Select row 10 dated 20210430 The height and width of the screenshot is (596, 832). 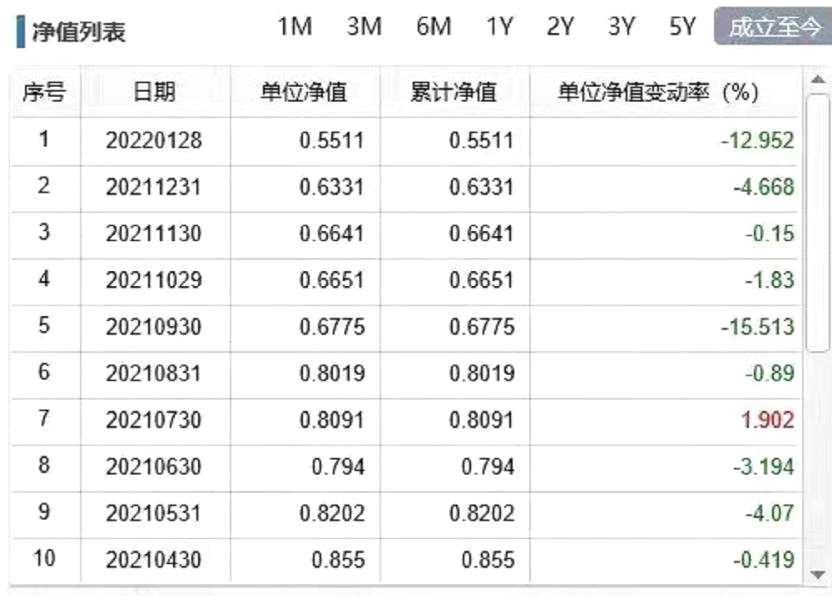tap(154, 560)
